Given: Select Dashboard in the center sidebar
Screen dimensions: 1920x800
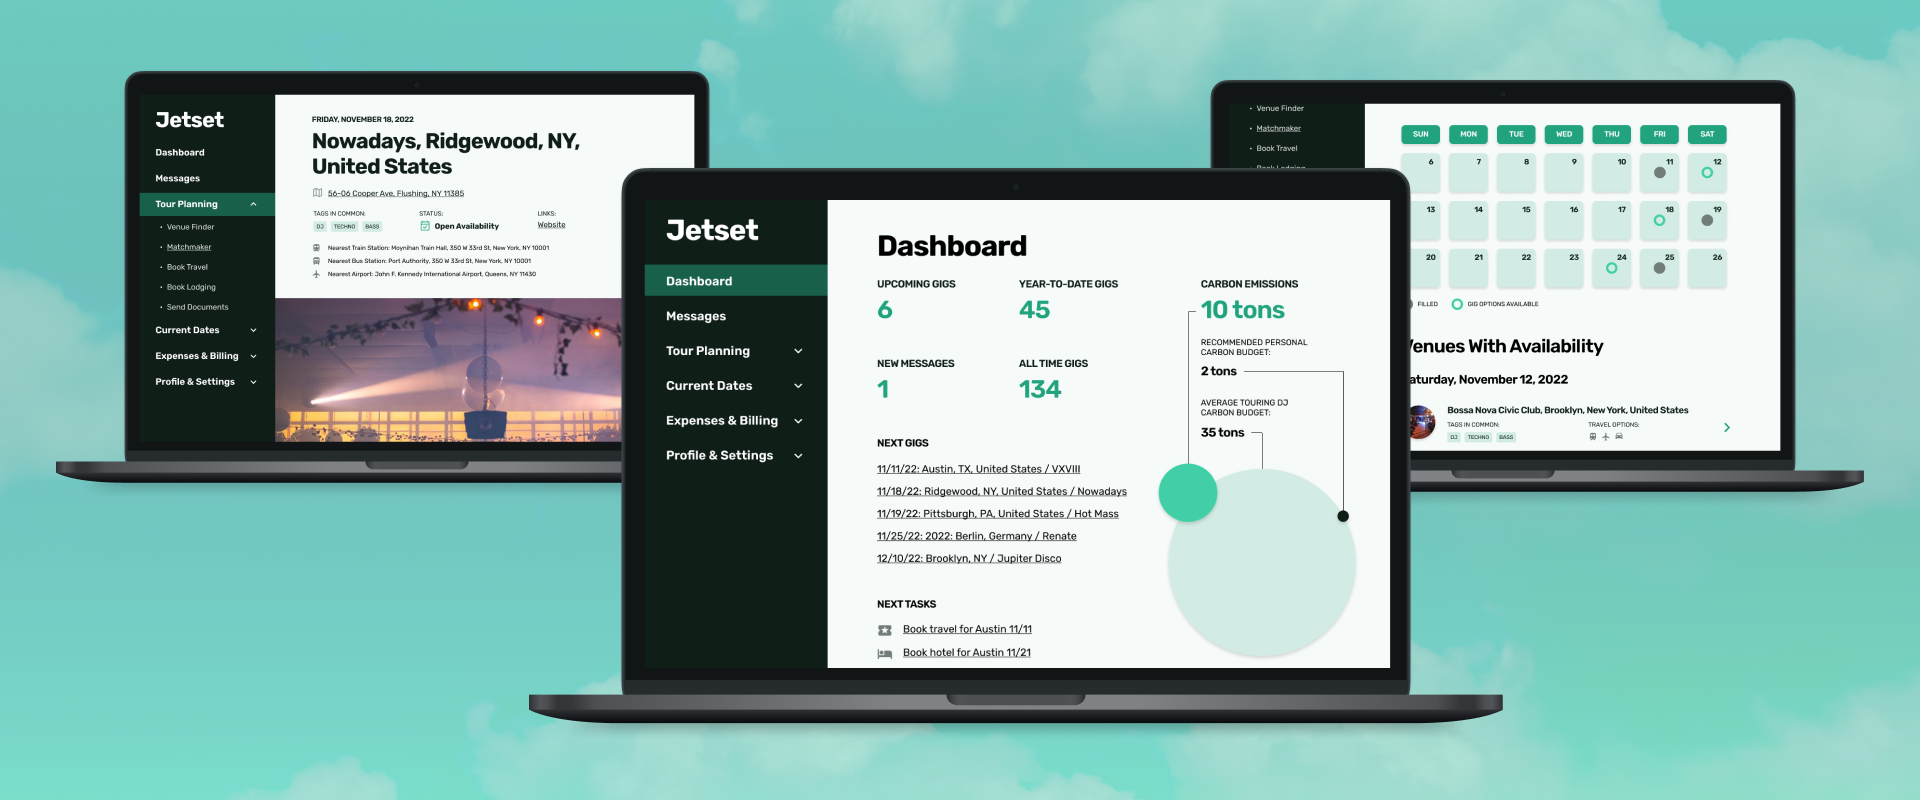Looking at the screenshot, I should [699, 281].
